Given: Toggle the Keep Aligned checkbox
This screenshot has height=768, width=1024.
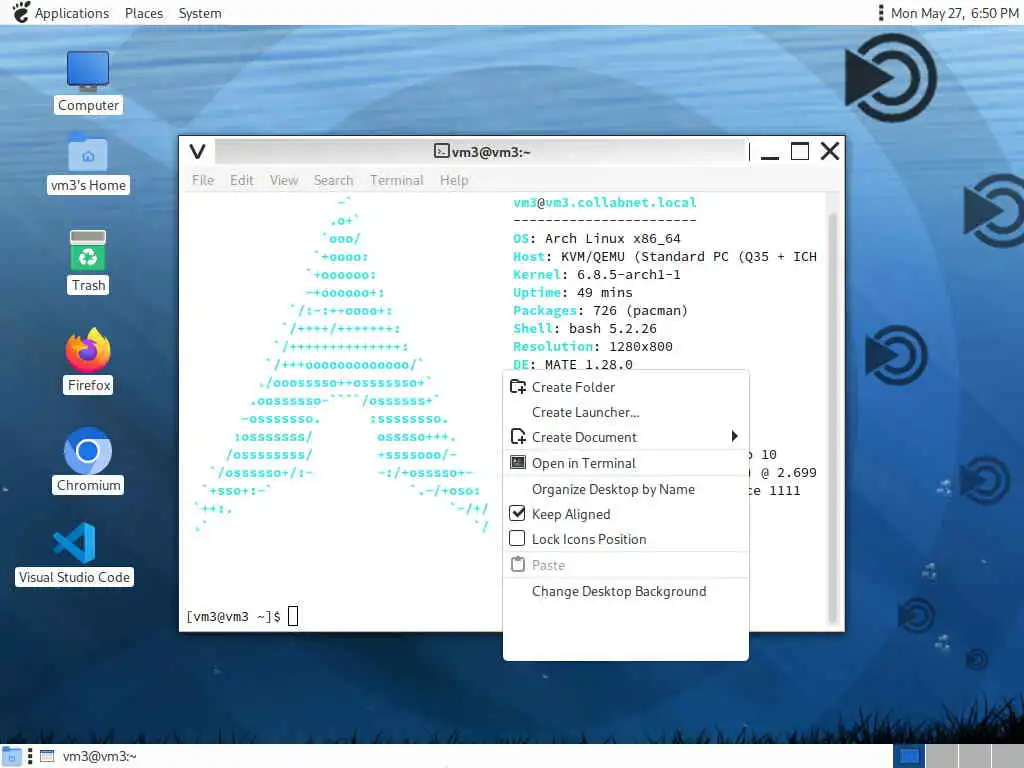Looking at the screenshot, I should point(517,513).
